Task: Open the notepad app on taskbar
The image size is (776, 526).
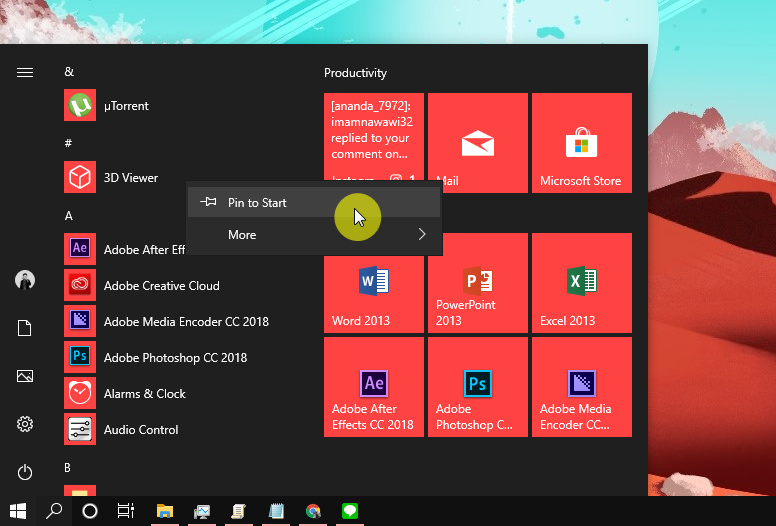Action: click(276, 511)
